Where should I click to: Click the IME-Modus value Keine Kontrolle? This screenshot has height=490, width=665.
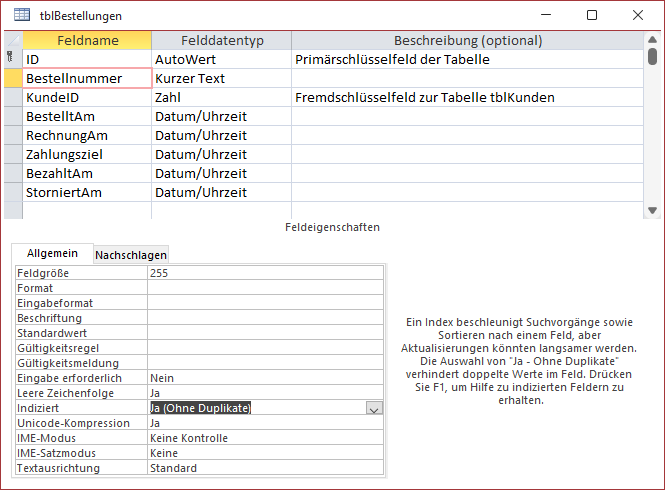coord(265,438)
